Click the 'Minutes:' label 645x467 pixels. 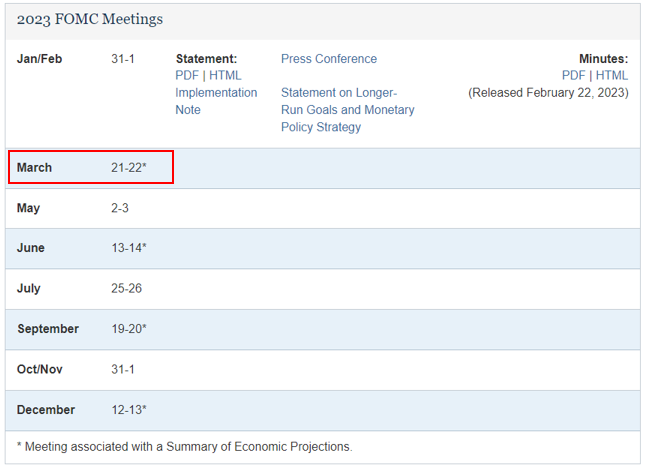(603, 59)
